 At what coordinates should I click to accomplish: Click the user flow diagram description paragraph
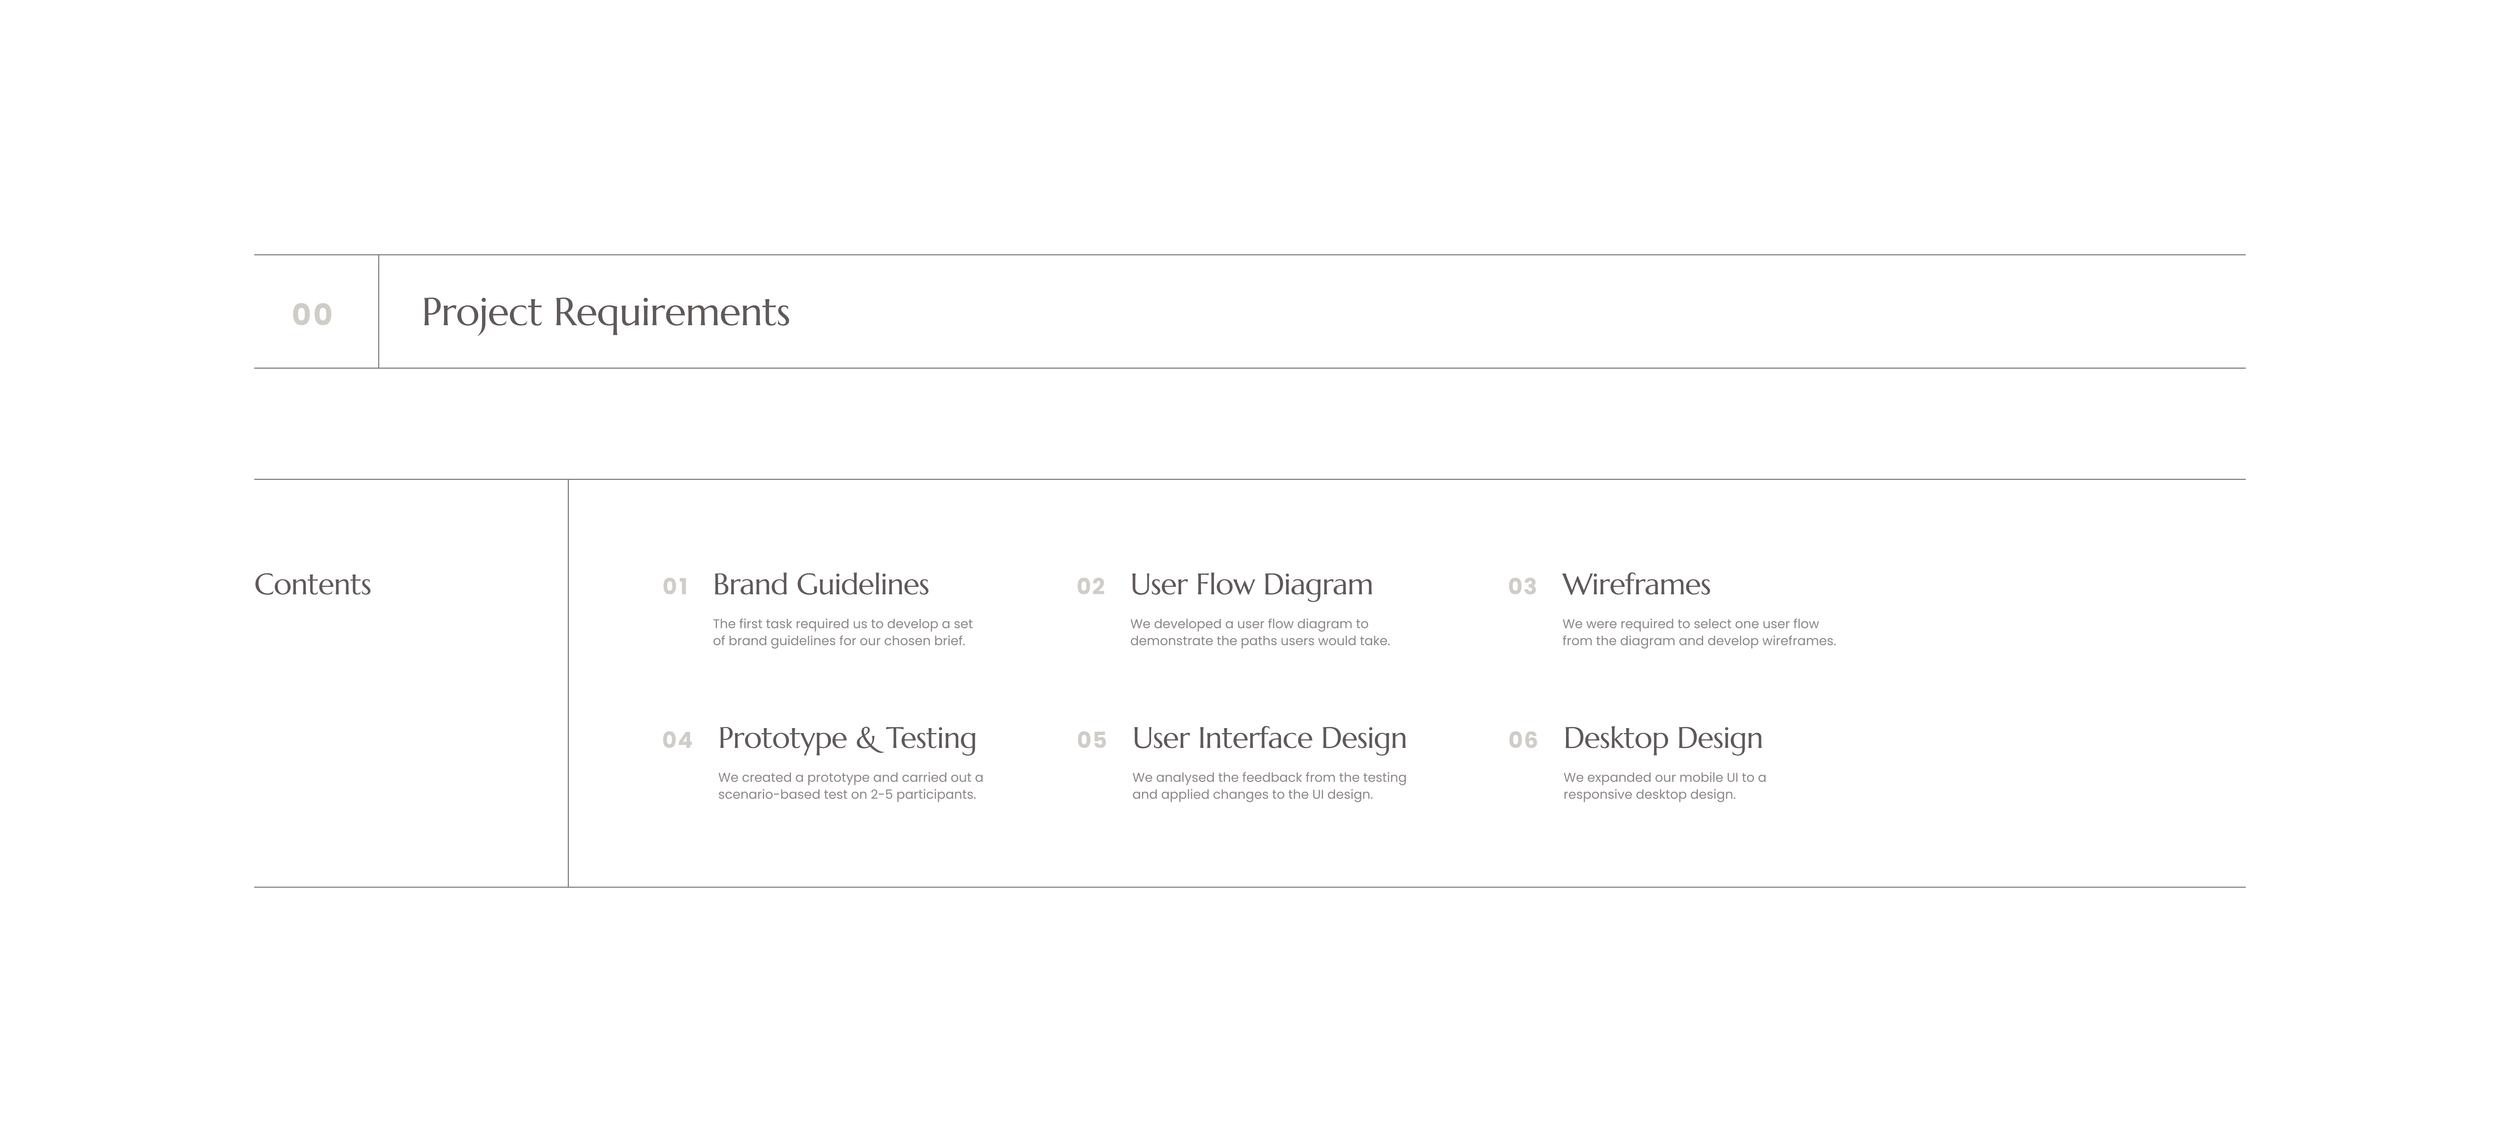[1259, 632]
